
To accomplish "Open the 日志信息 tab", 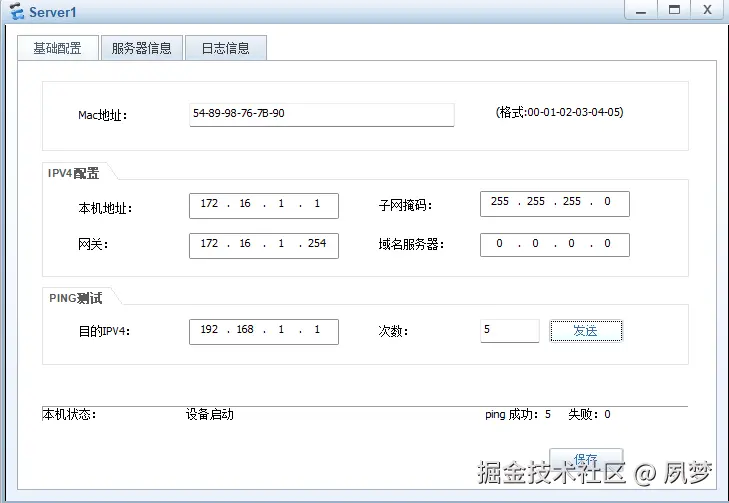I will pyautogui.click(x=226, y=48).
